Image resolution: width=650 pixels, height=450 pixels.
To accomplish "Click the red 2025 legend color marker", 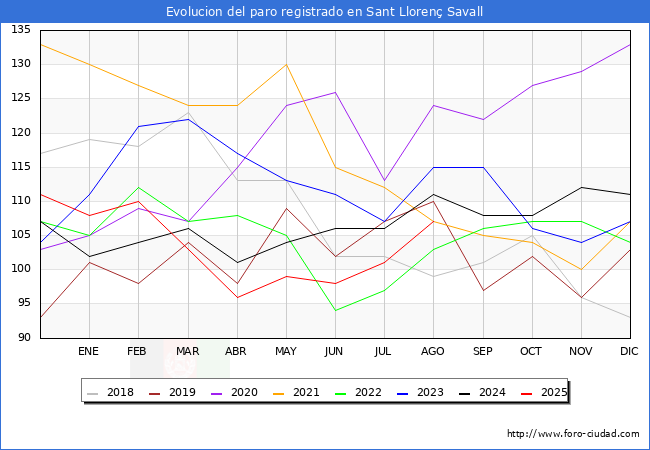I will point(526,393).
